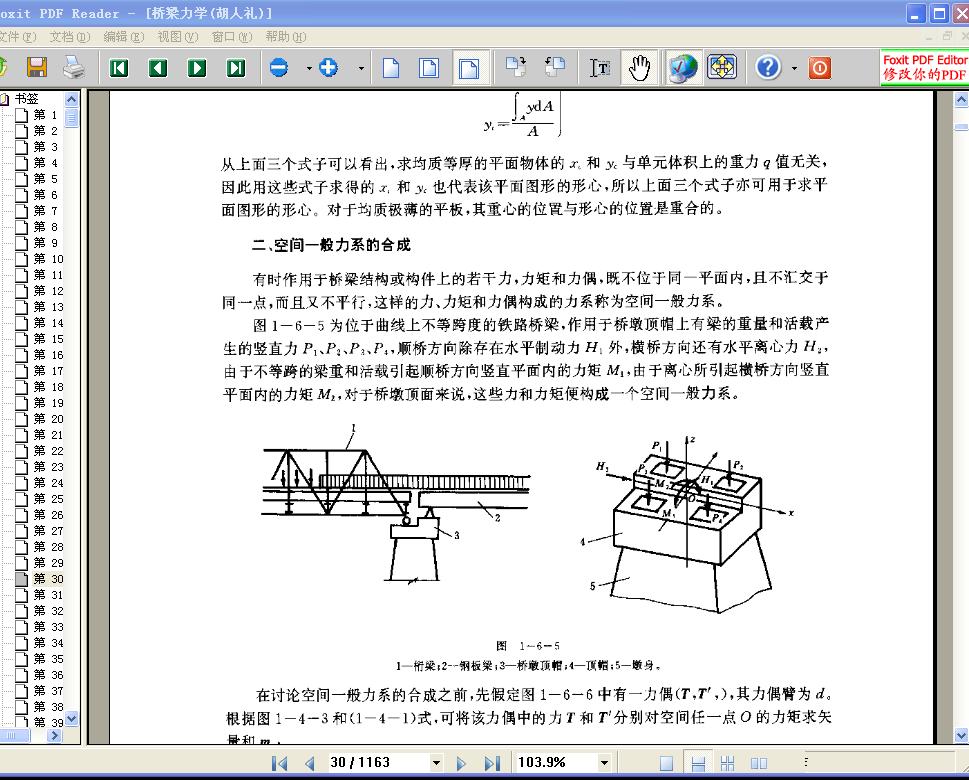Viewport: 969px width, 780px height.
Task: Click the Print icon
Action: click(x=73, y=68)
